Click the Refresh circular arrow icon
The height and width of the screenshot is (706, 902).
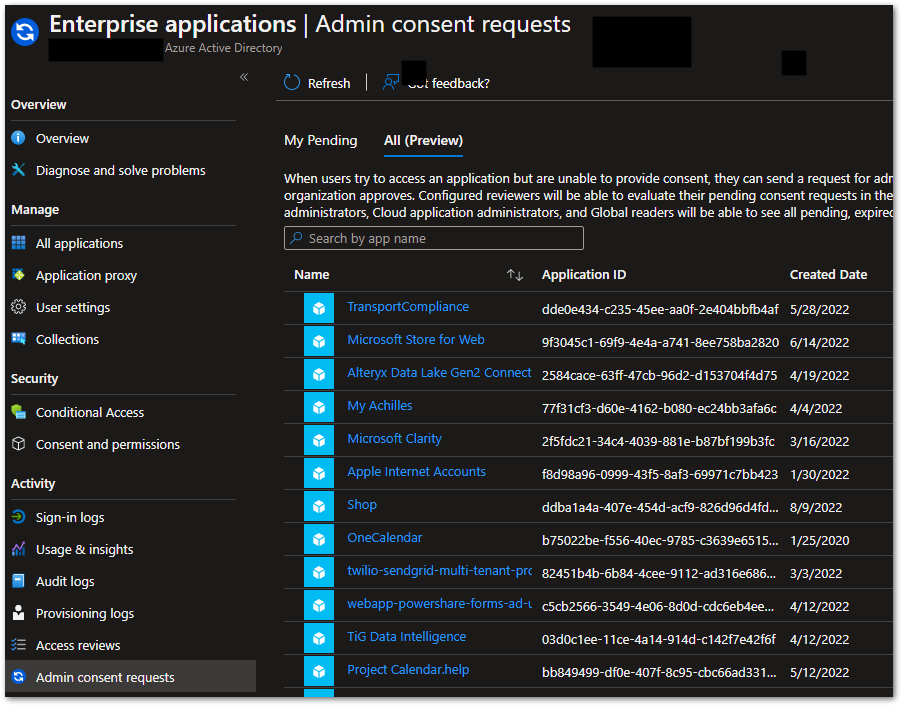pyautogui.click(x=292, y=83)
